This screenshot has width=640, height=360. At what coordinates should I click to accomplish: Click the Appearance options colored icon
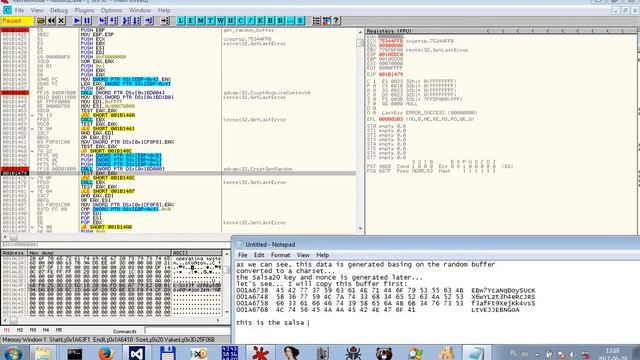(x=327, y=20)
